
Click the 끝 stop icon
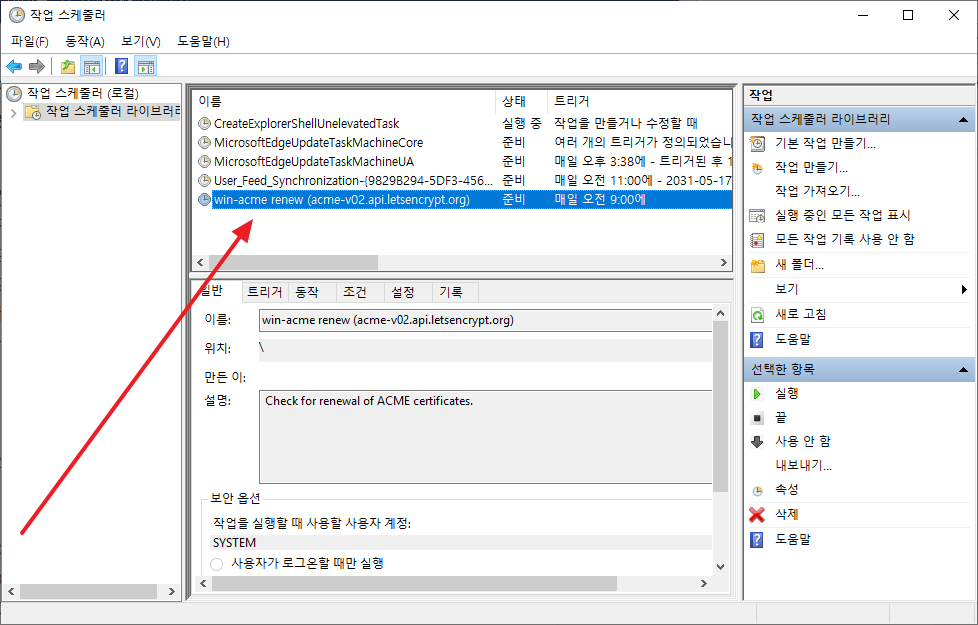pyautogui.click(x=757, y=418)
